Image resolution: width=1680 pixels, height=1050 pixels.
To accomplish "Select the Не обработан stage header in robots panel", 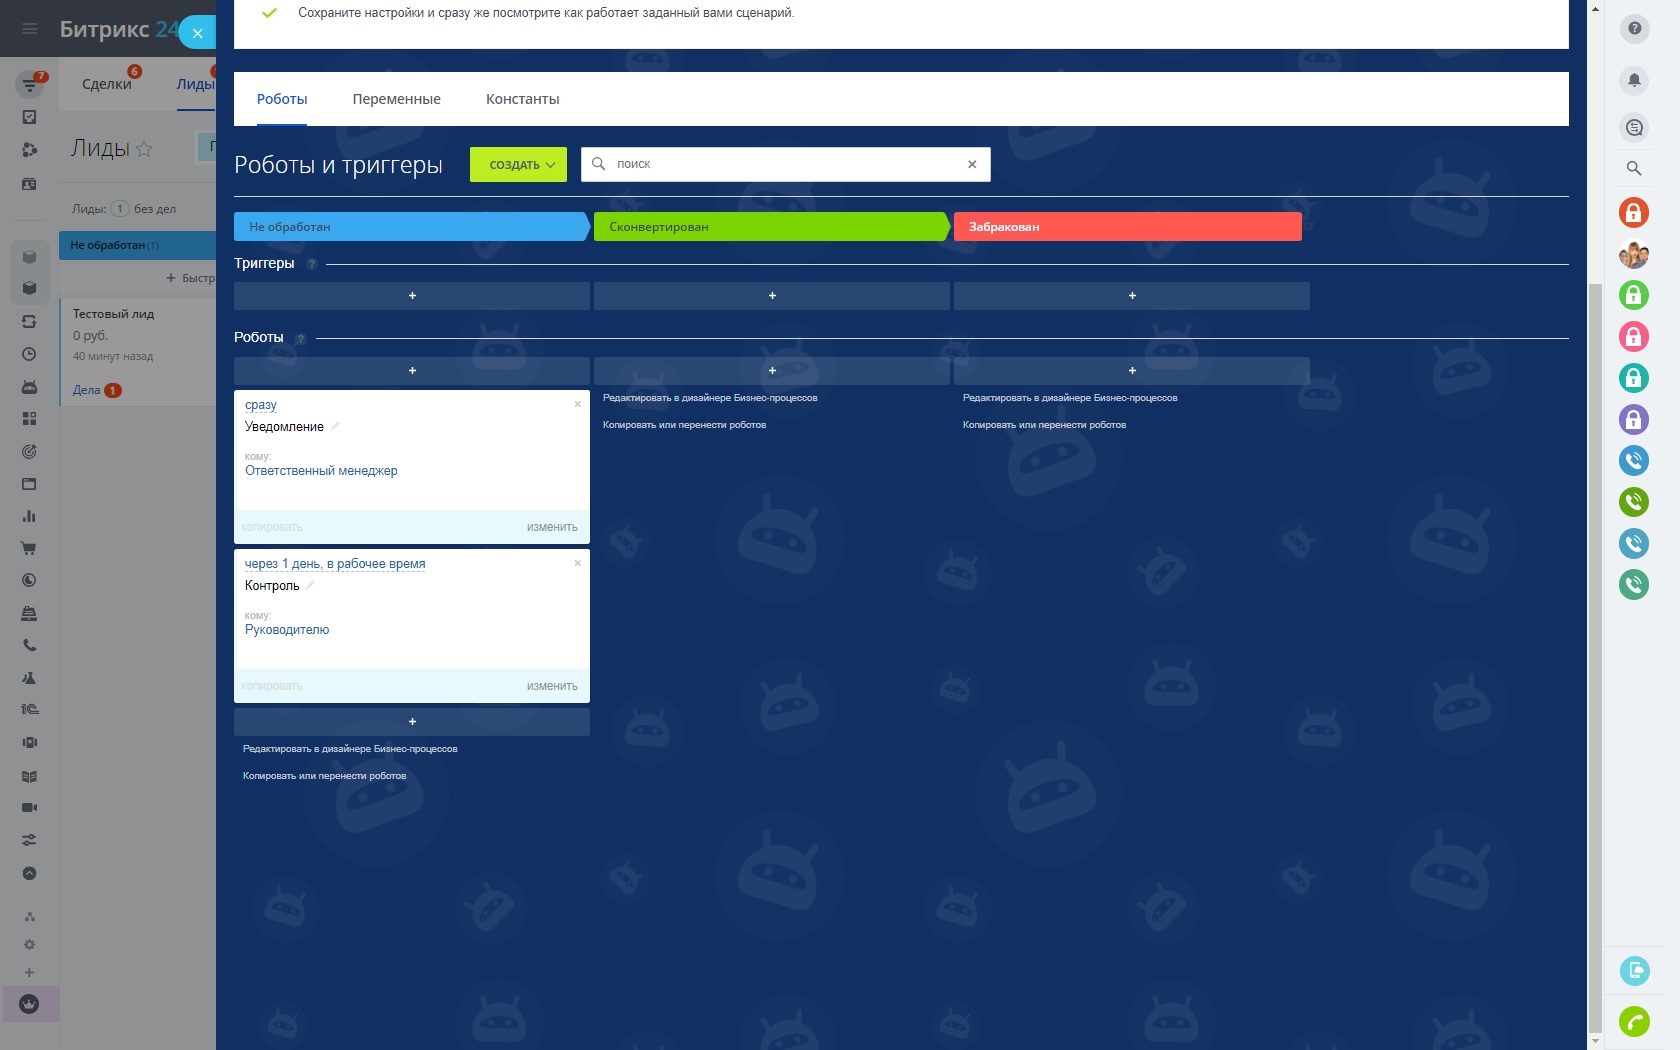I will coord(411,227).
